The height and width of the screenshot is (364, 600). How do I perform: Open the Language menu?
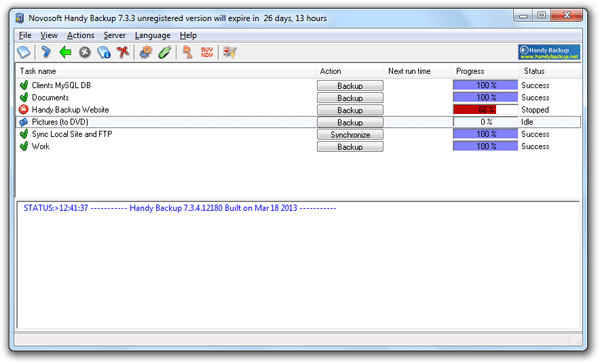tap(153, 36)
